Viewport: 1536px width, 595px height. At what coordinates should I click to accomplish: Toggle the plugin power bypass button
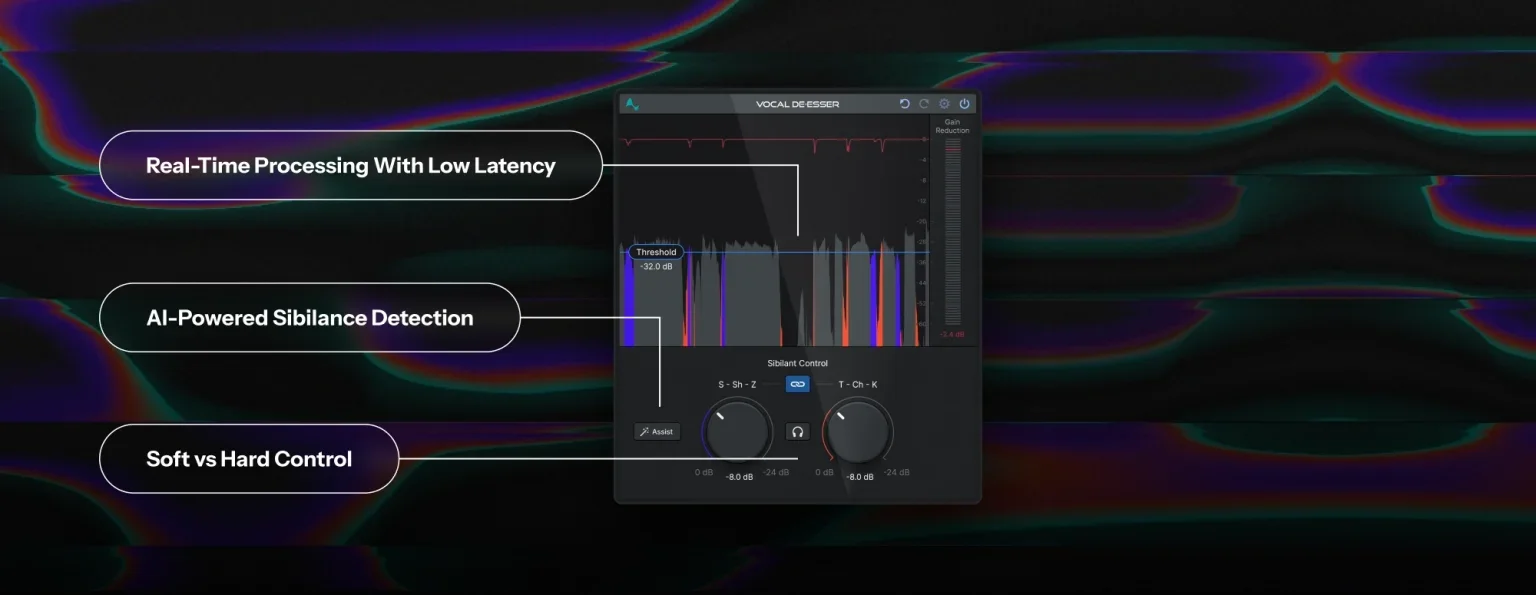pos(965,104)
